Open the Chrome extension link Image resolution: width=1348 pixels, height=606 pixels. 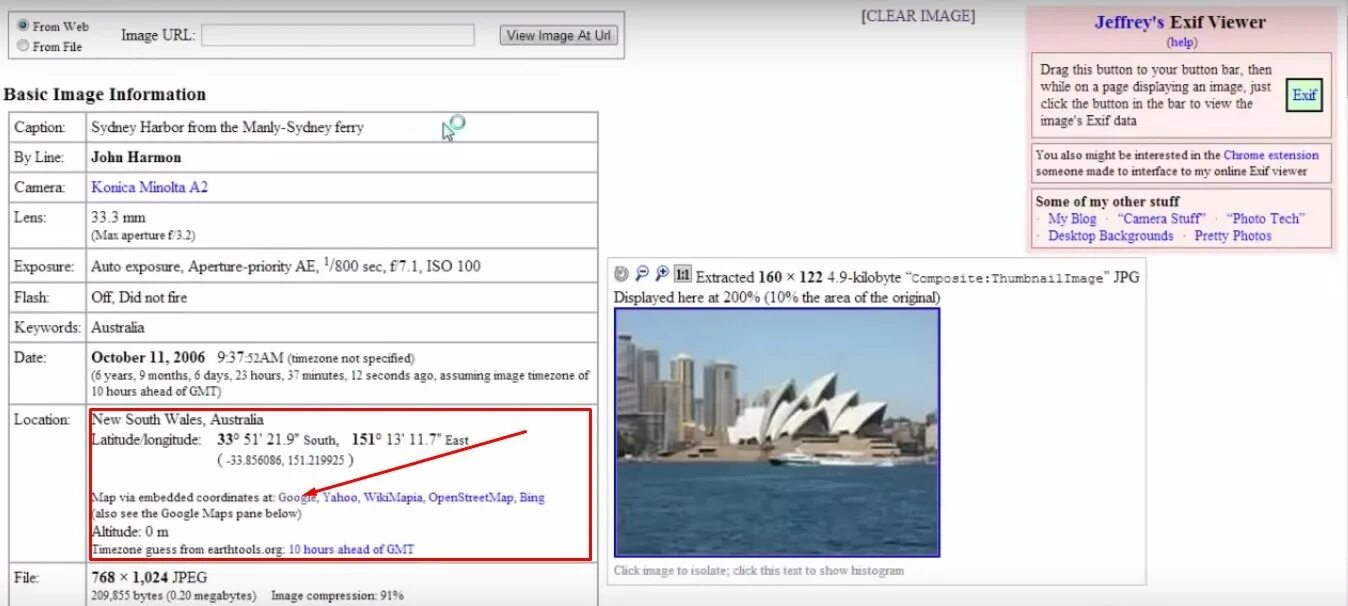click(x=1271, y=155)
